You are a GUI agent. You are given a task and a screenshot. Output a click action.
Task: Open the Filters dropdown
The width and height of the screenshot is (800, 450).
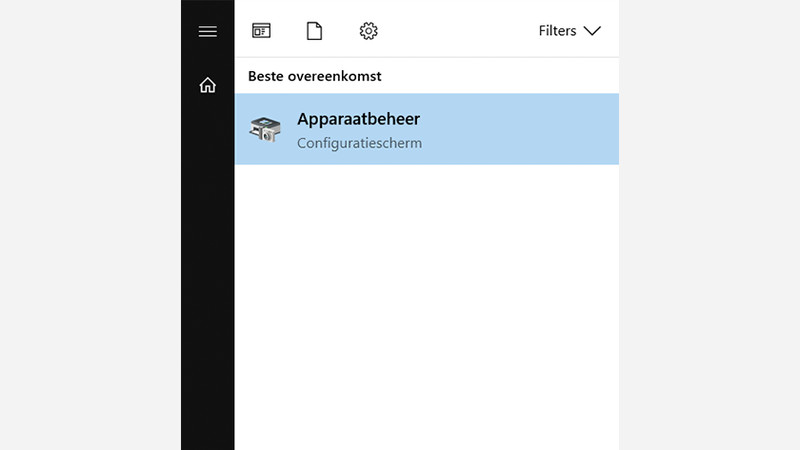[569, 31]
